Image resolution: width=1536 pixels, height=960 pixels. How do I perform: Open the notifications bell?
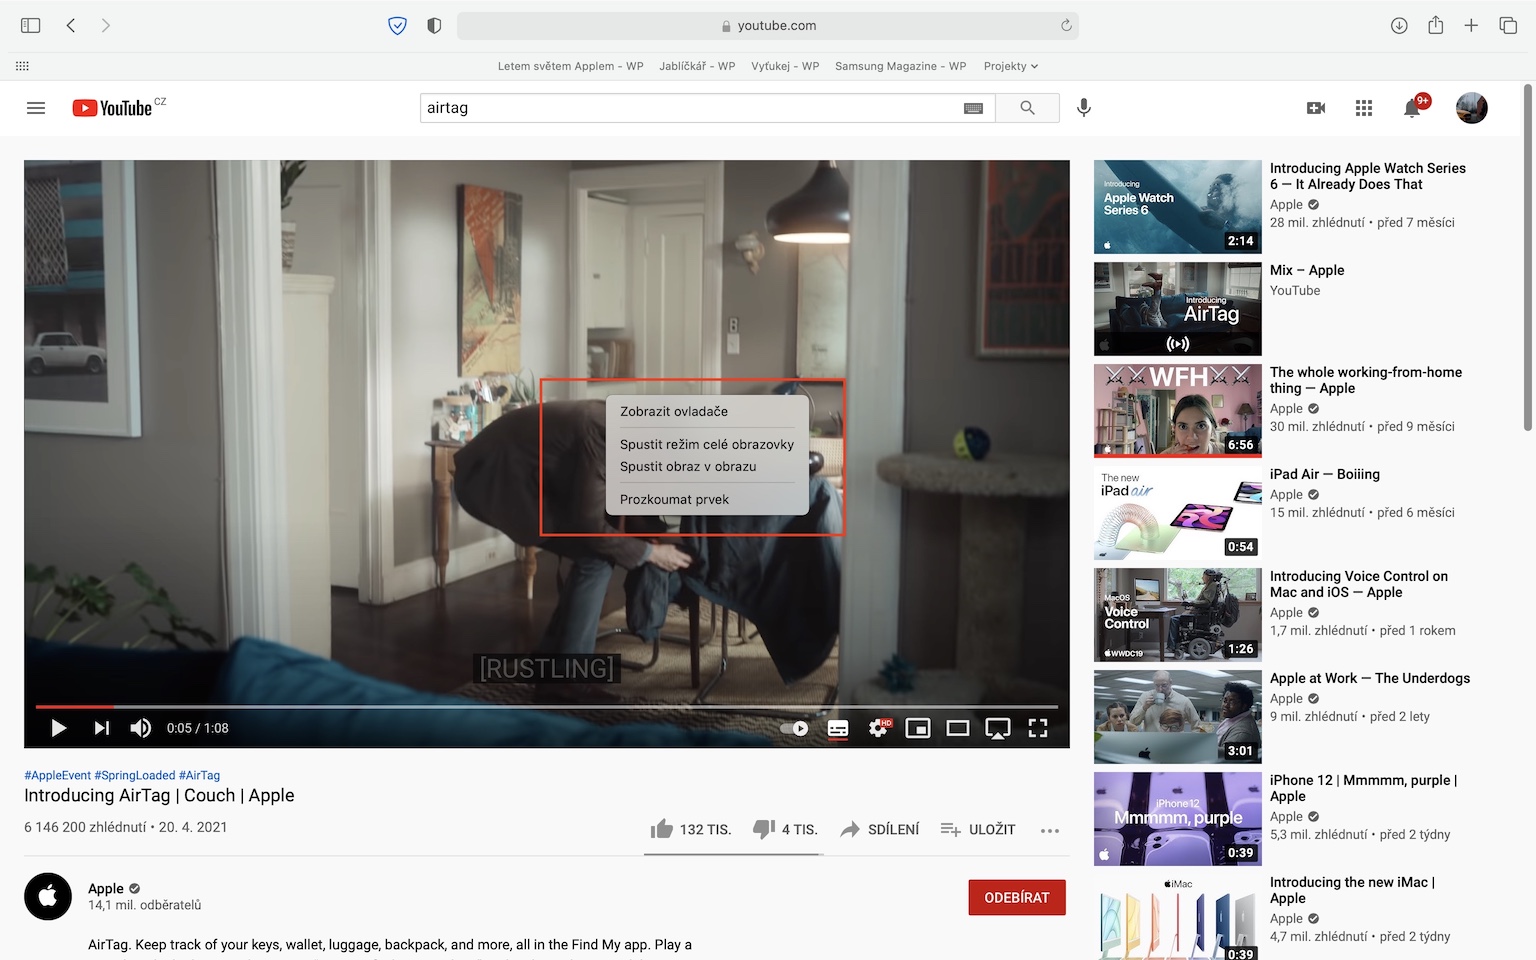pos(1413,107)
